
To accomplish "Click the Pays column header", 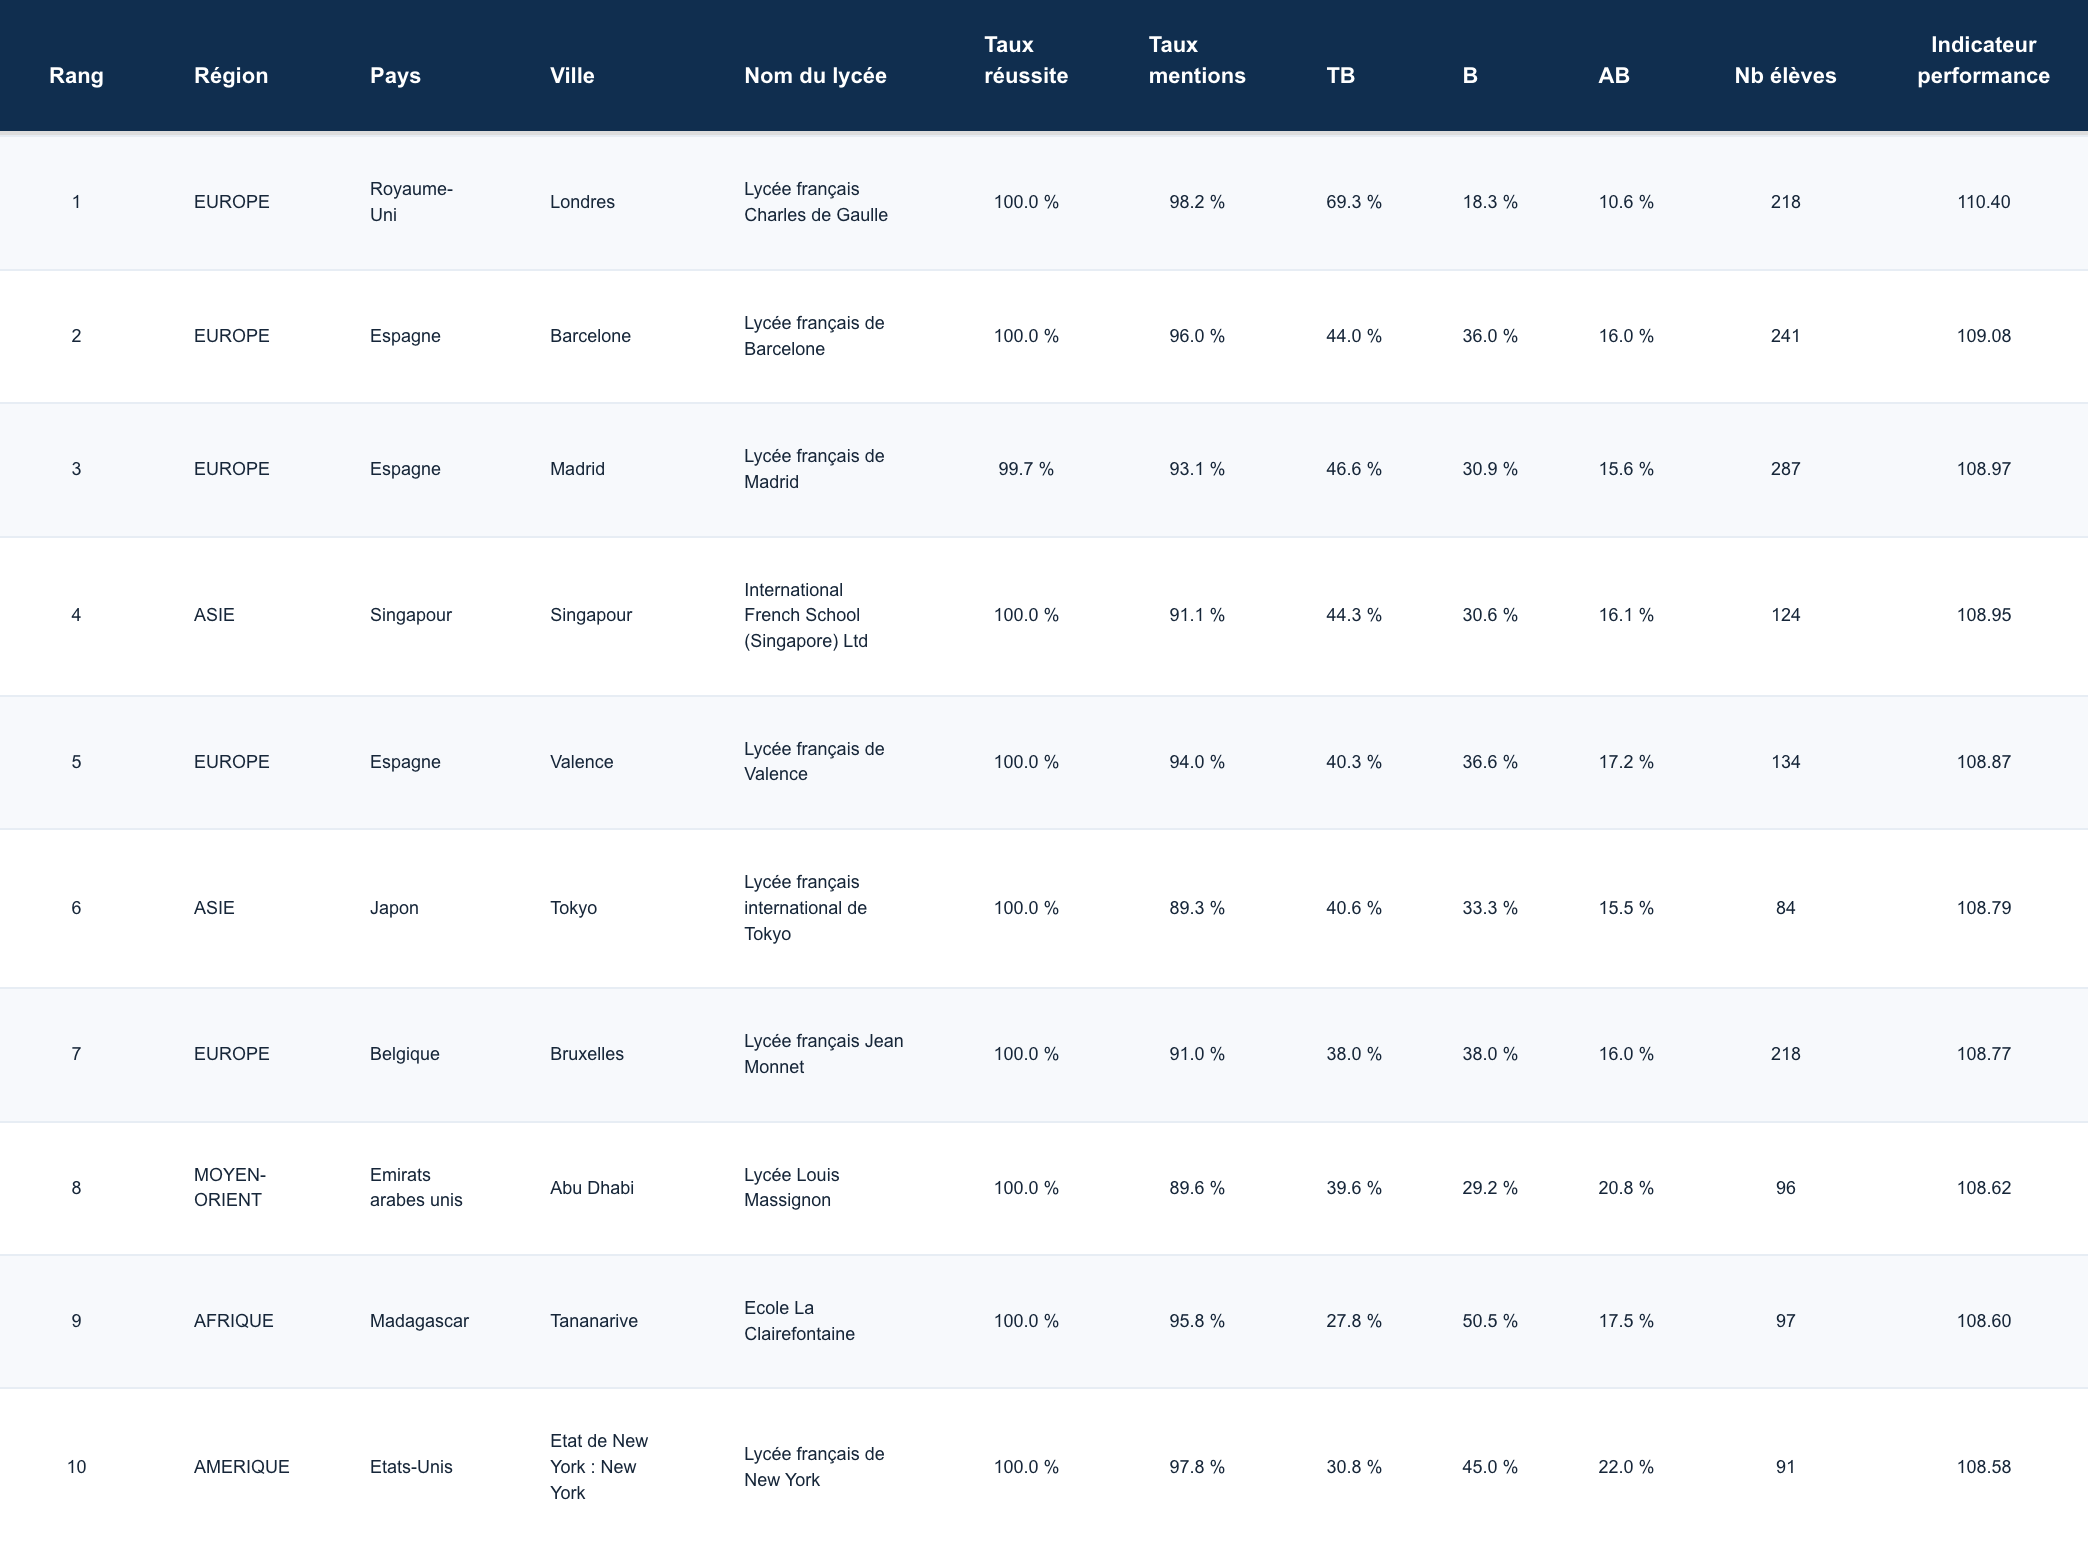I will tap(395, 75).
